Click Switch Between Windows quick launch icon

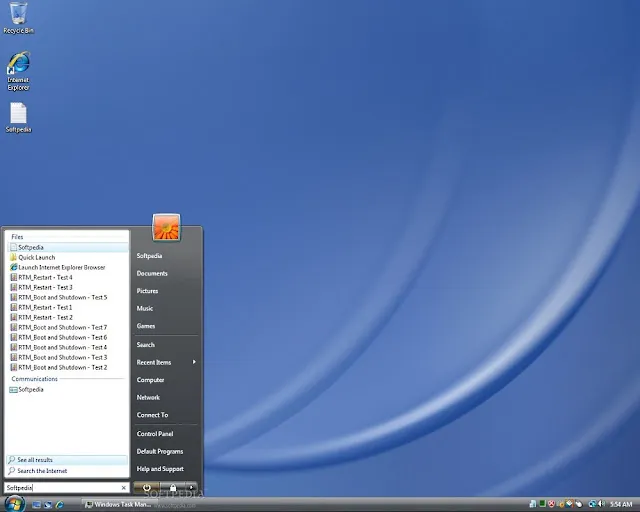tap(48, 505)
